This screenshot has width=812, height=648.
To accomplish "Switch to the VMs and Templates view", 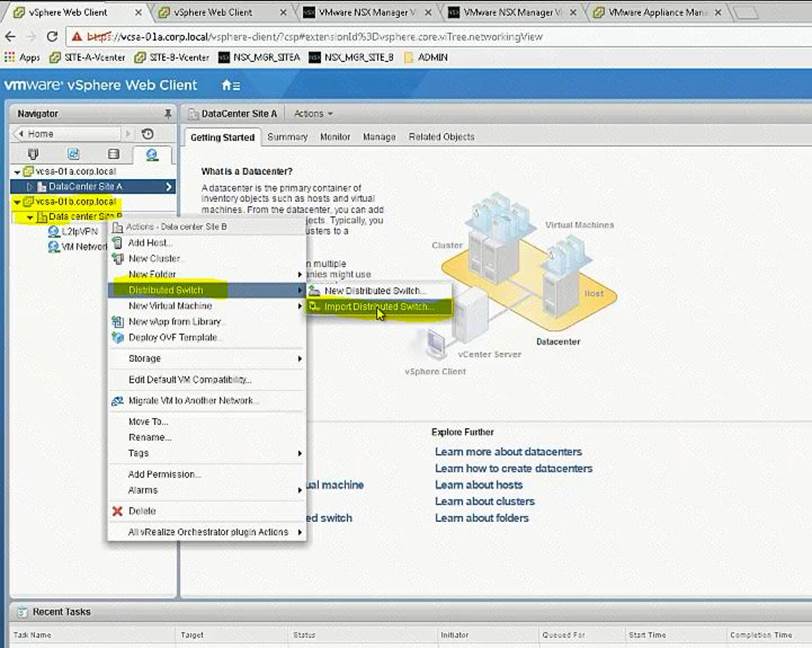I will click(73, 154).
